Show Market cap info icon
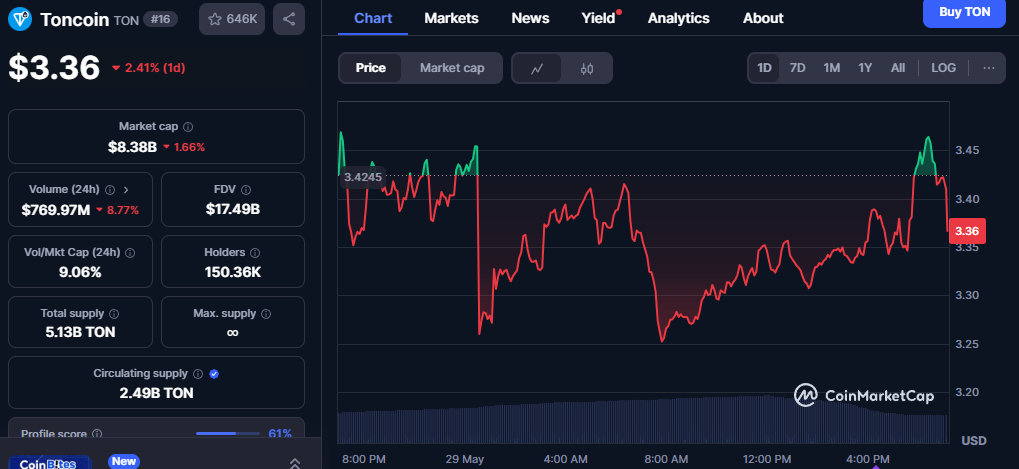Screen dimensions: 1019x469 pyautogui.click(x=188, y=127)
